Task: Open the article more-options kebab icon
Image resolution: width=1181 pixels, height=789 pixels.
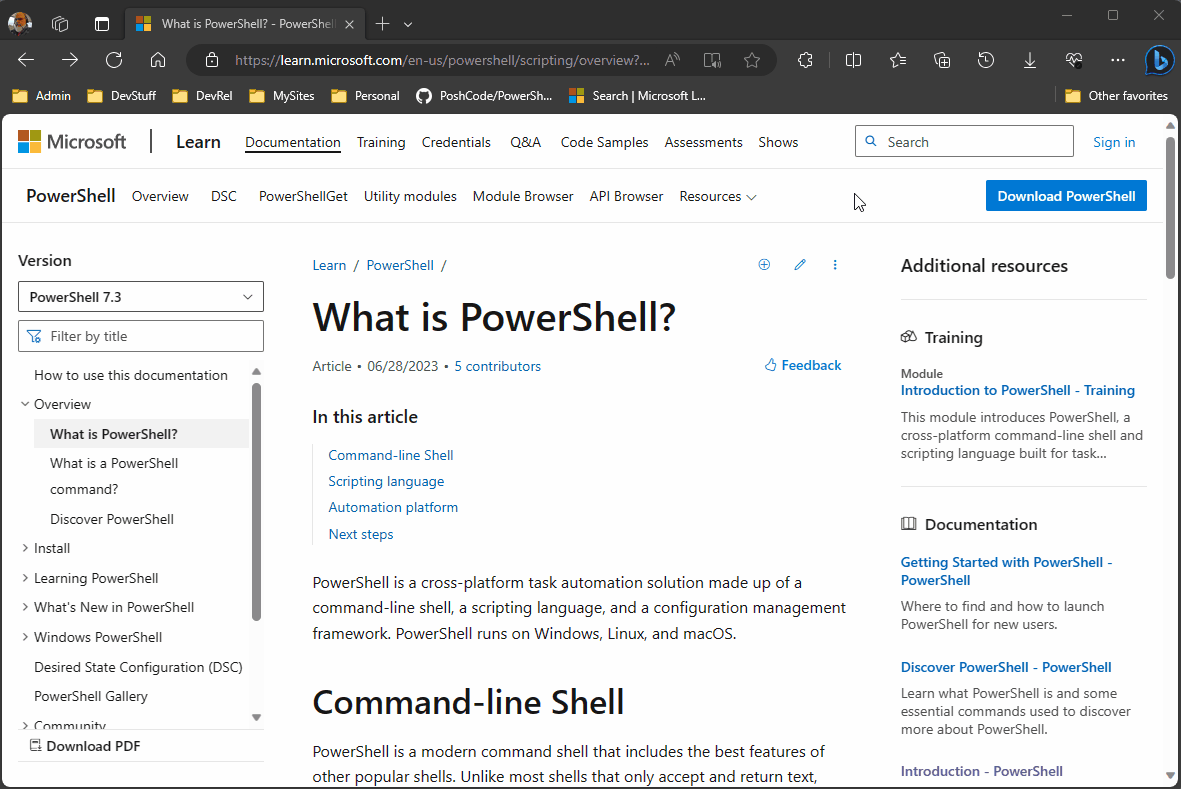Action: click(835, 265)
